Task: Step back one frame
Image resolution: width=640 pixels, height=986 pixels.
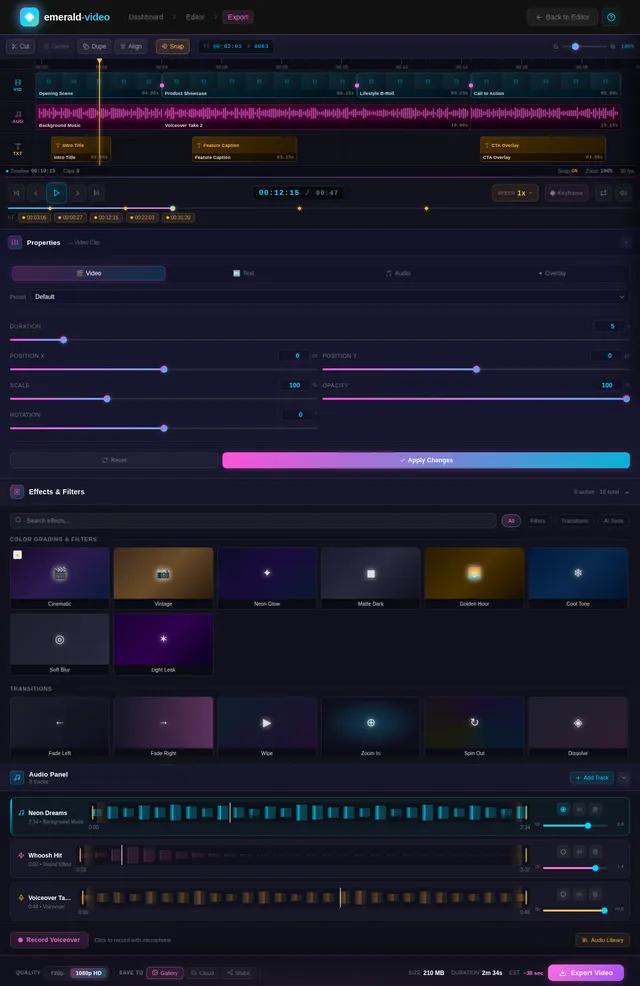Action: [x=36, y=193]
